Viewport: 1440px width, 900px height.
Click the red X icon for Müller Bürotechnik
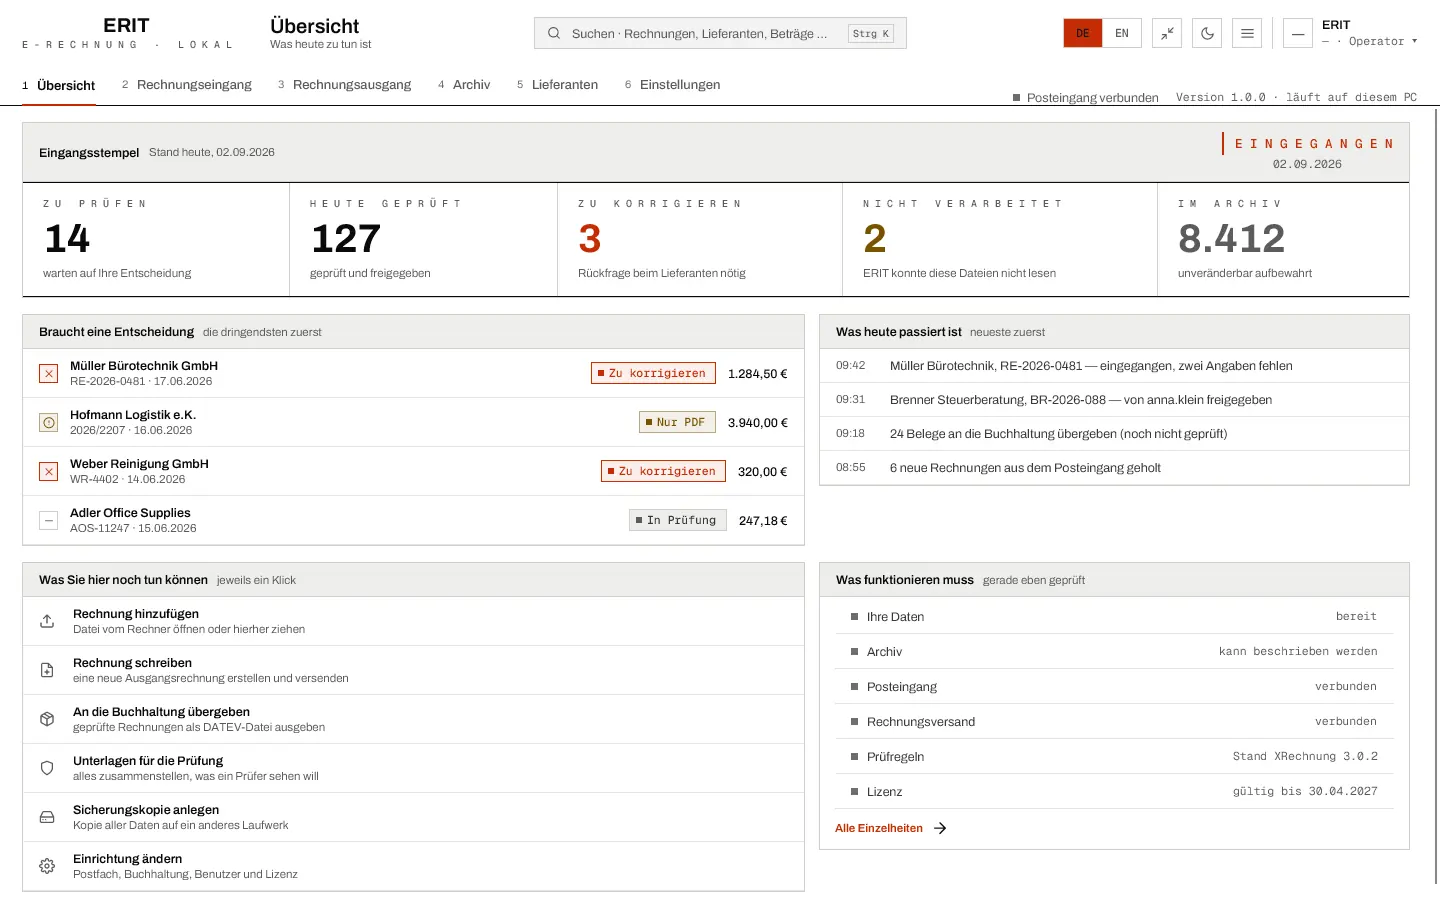(x=48, y=373)
